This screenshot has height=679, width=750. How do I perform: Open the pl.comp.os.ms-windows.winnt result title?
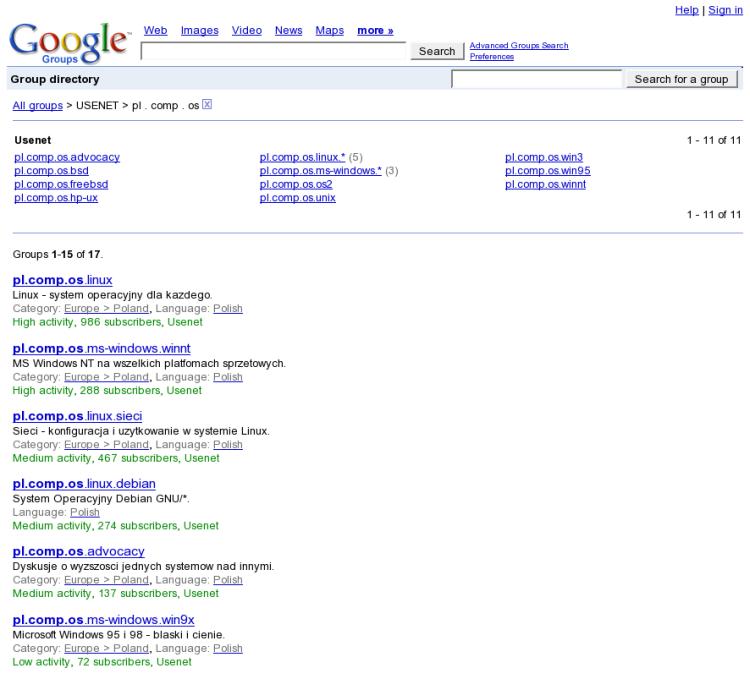(101, 348)
